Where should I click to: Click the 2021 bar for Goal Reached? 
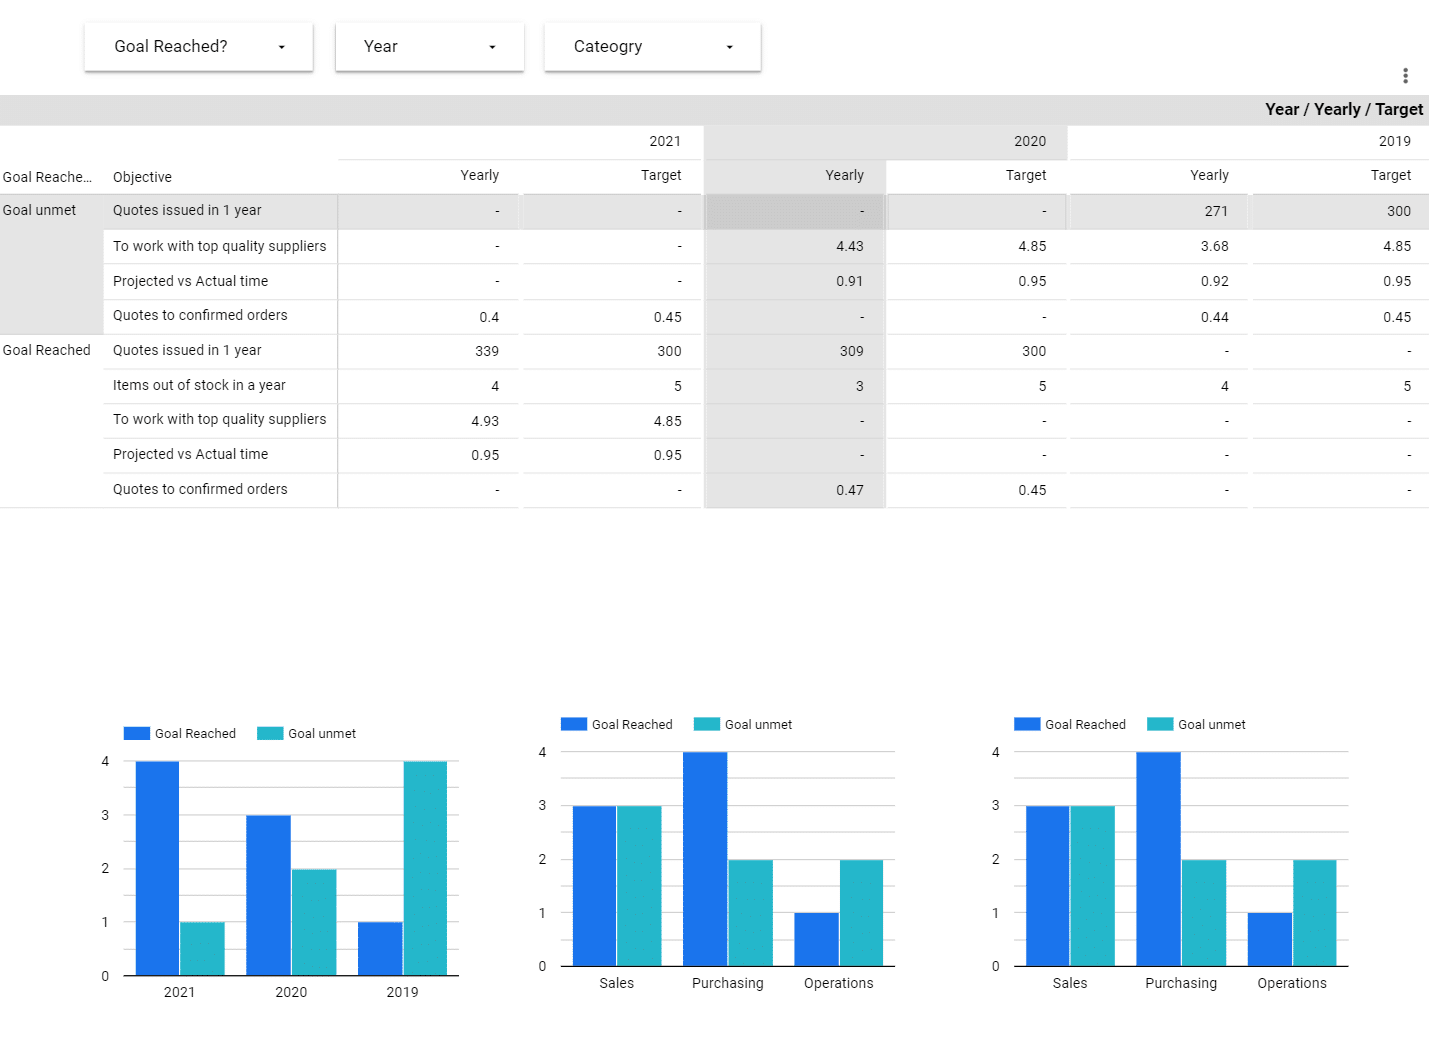[x=157, y=865]
